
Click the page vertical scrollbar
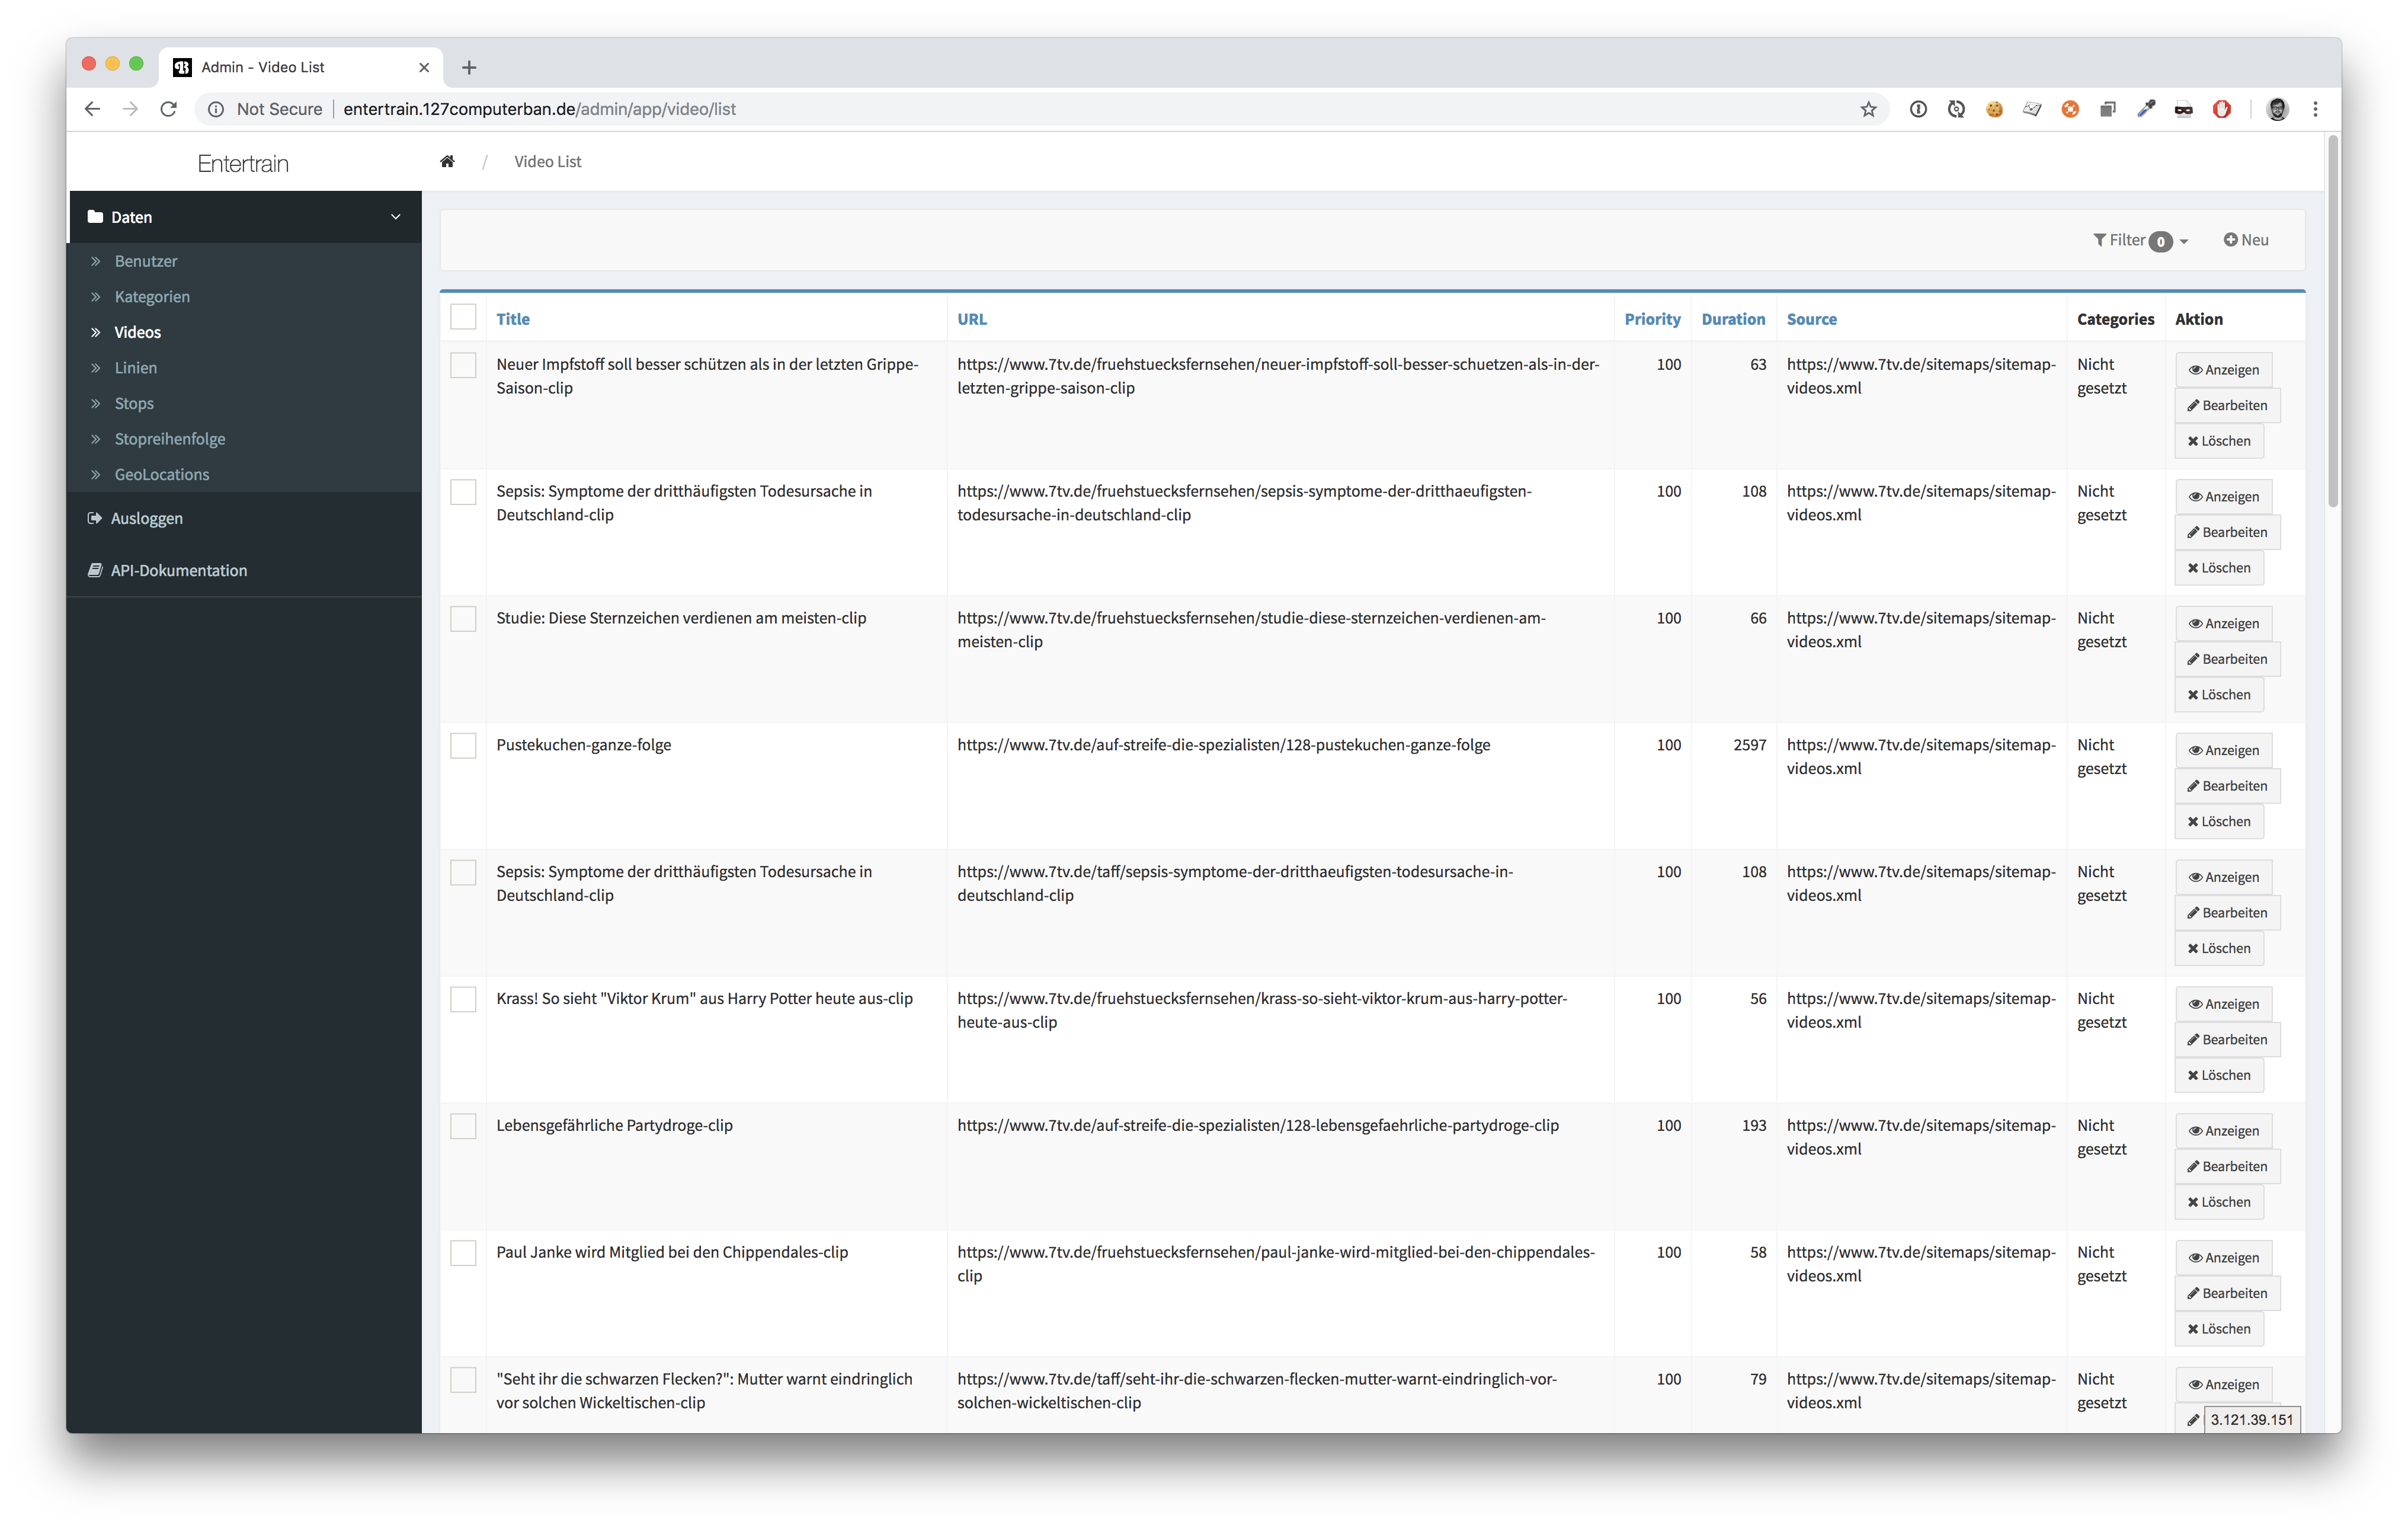(2332, 320)
